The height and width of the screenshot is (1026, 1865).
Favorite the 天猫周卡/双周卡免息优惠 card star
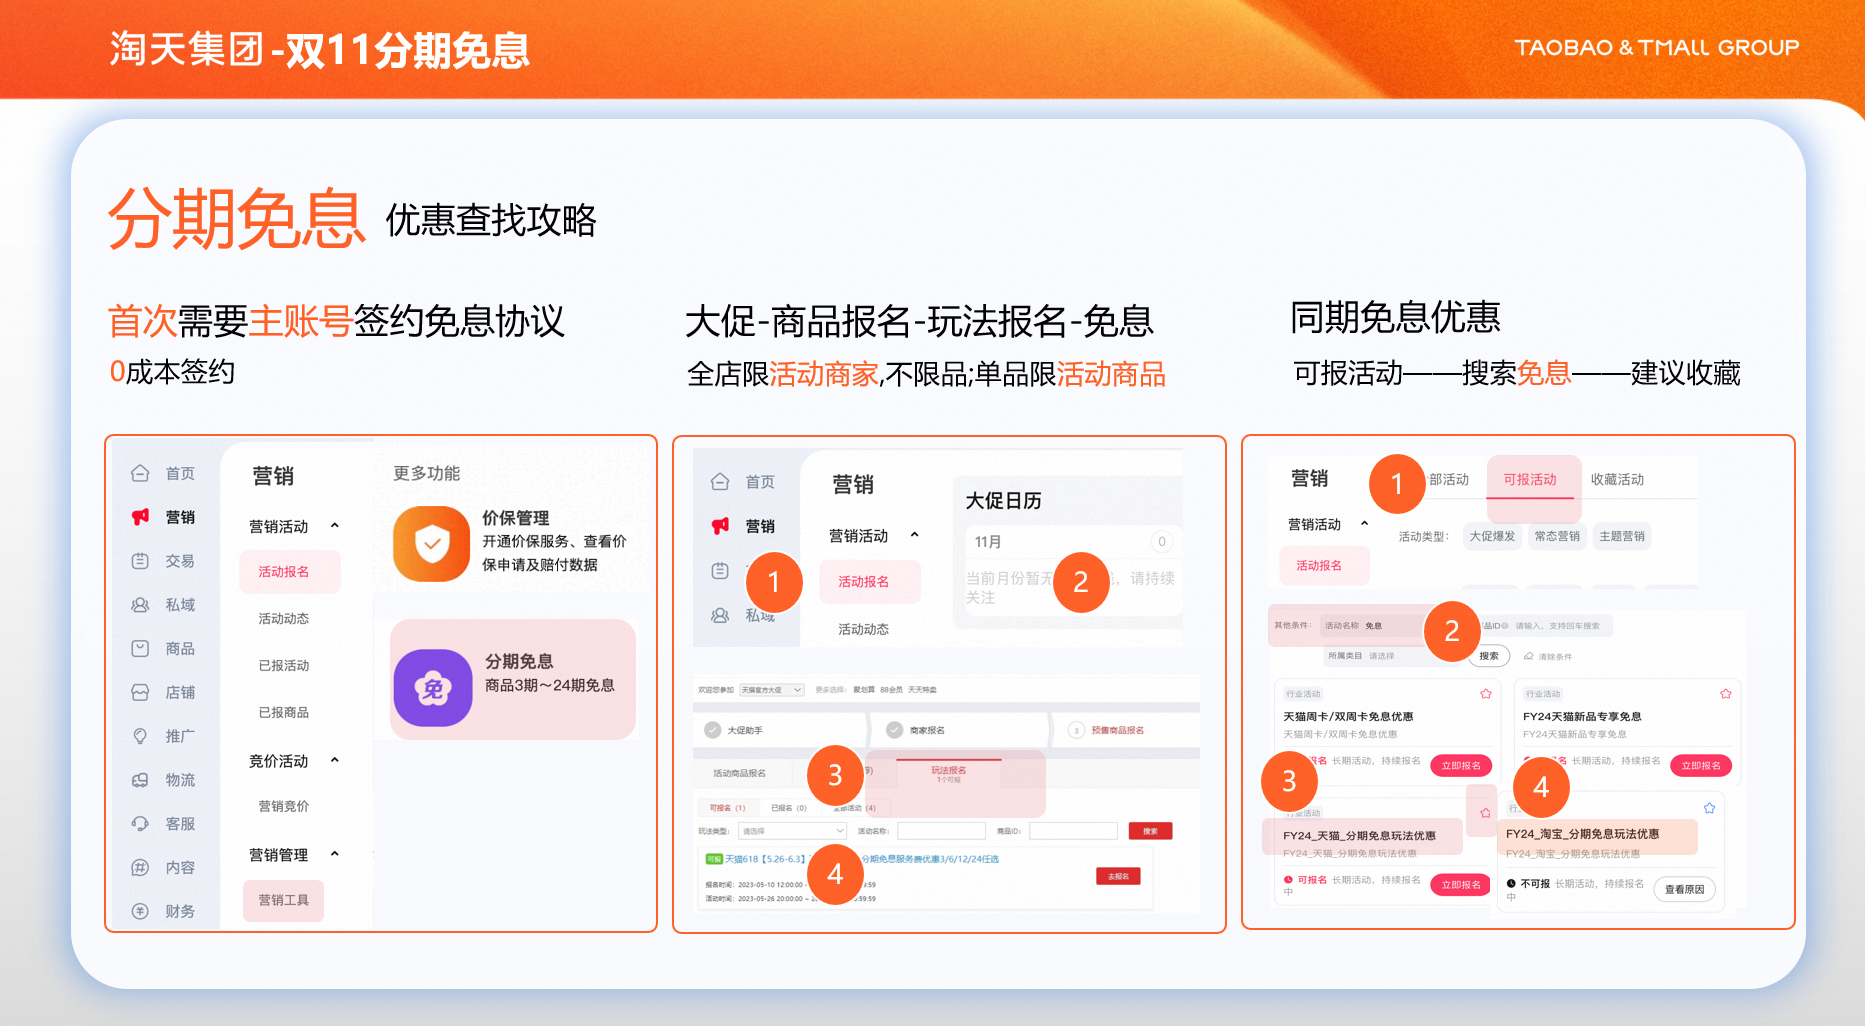point(1486,694)
